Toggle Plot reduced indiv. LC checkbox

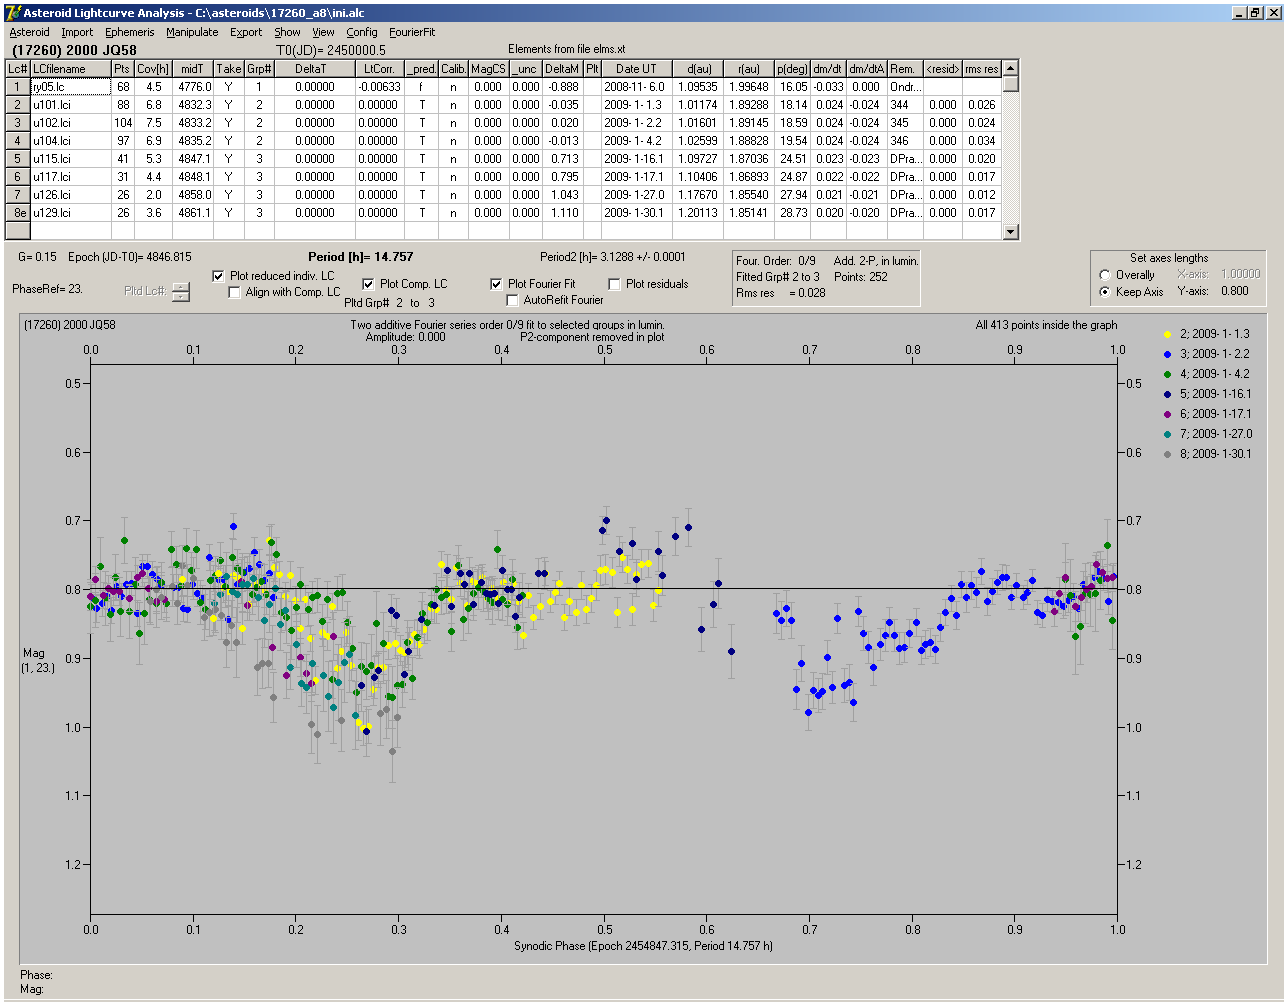point(219,276)
